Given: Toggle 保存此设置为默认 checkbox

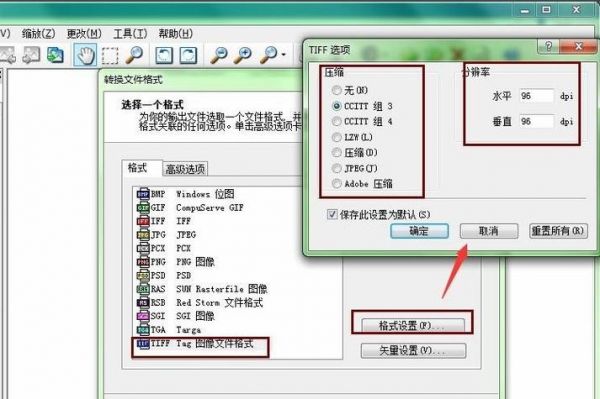Looking at the screenshot, I should click(332, 214).
